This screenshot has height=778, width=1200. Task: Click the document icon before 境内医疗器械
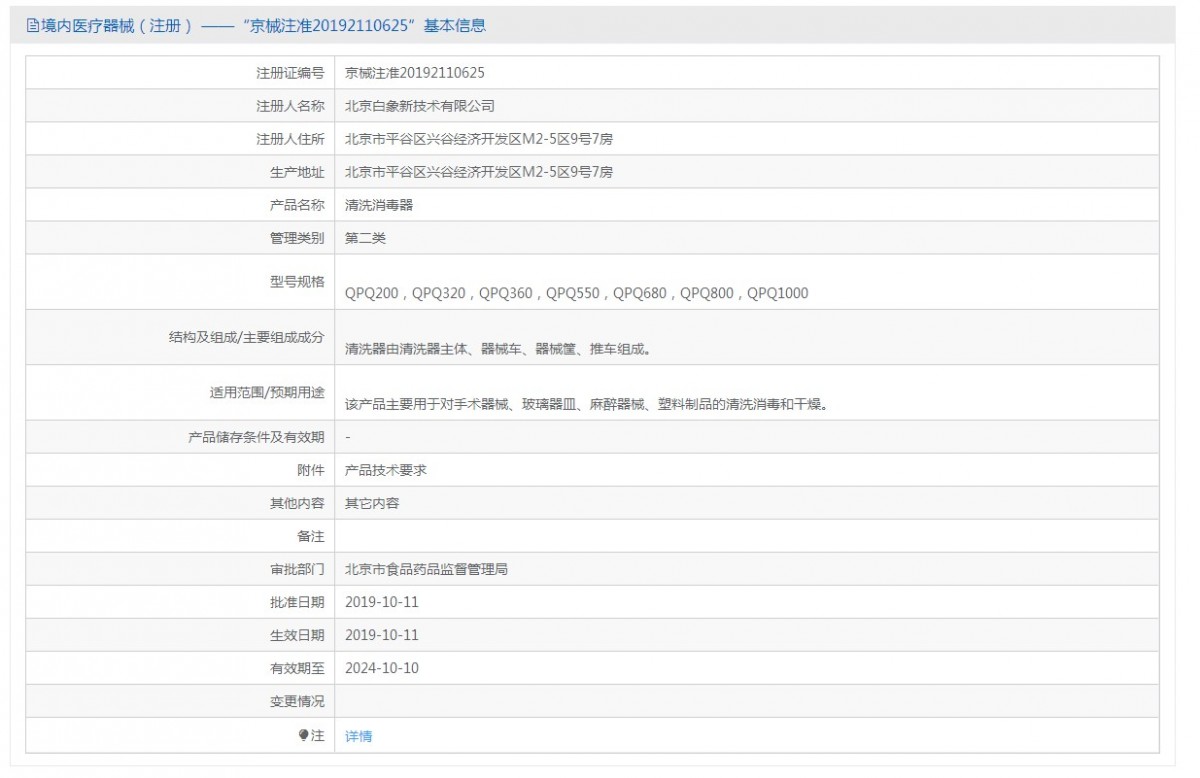pos(32,26)
